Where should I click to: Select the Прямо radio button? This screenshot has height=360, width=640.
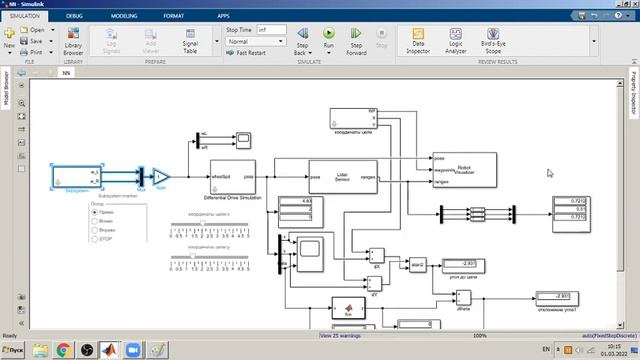[95, 212]
